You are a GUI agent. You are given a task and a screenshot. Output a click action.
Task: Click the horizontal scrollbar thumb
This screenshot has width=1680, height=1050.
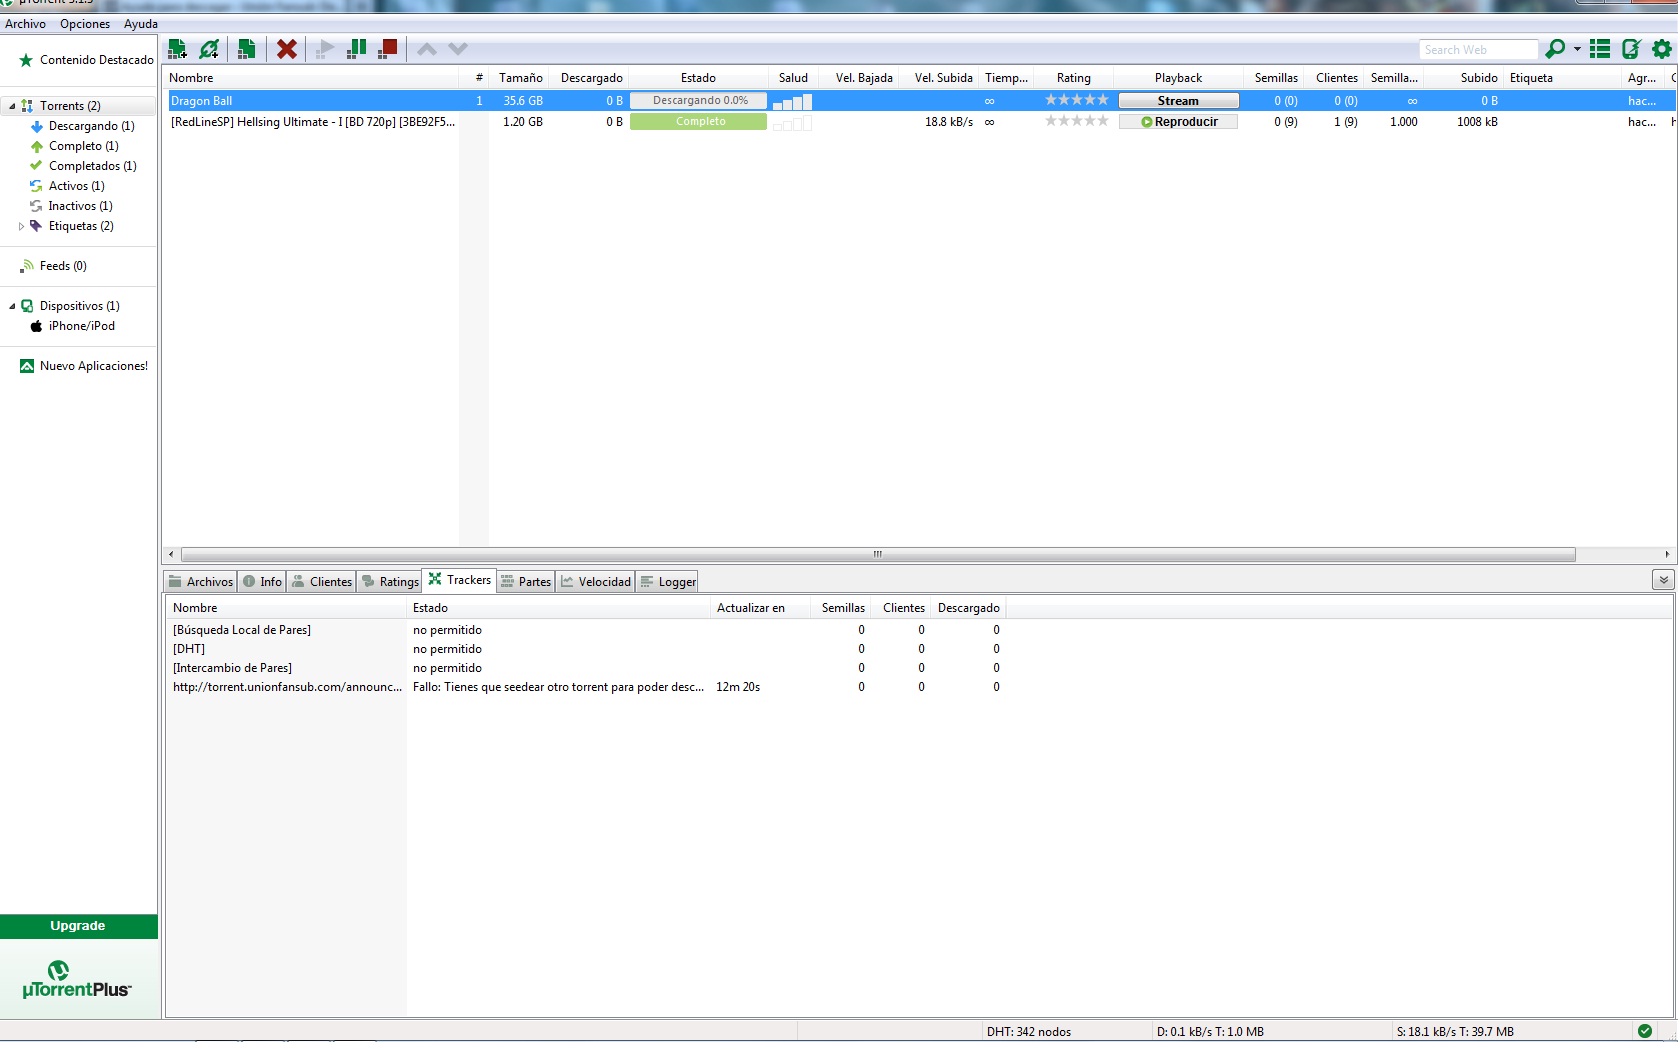[x=878, y=554]
